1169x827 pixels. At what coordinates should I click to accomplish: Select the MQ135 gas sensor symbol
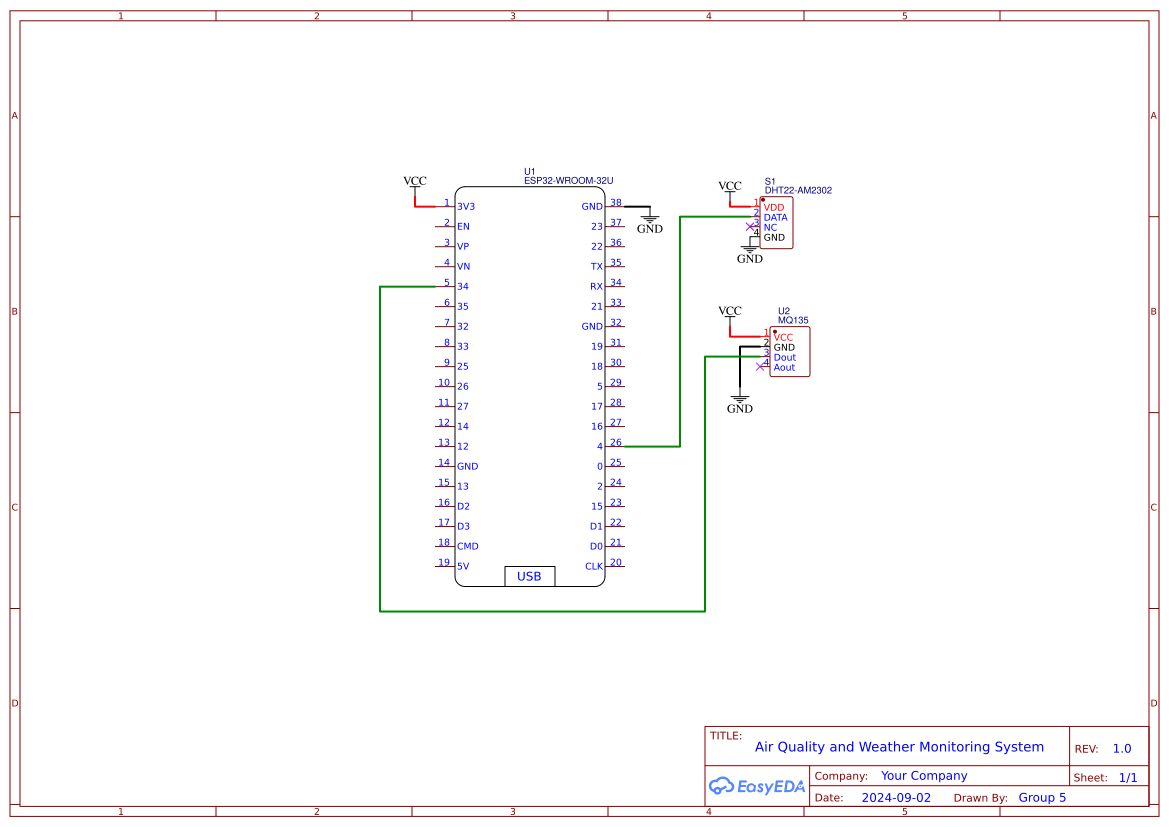[x=788, y=350]
